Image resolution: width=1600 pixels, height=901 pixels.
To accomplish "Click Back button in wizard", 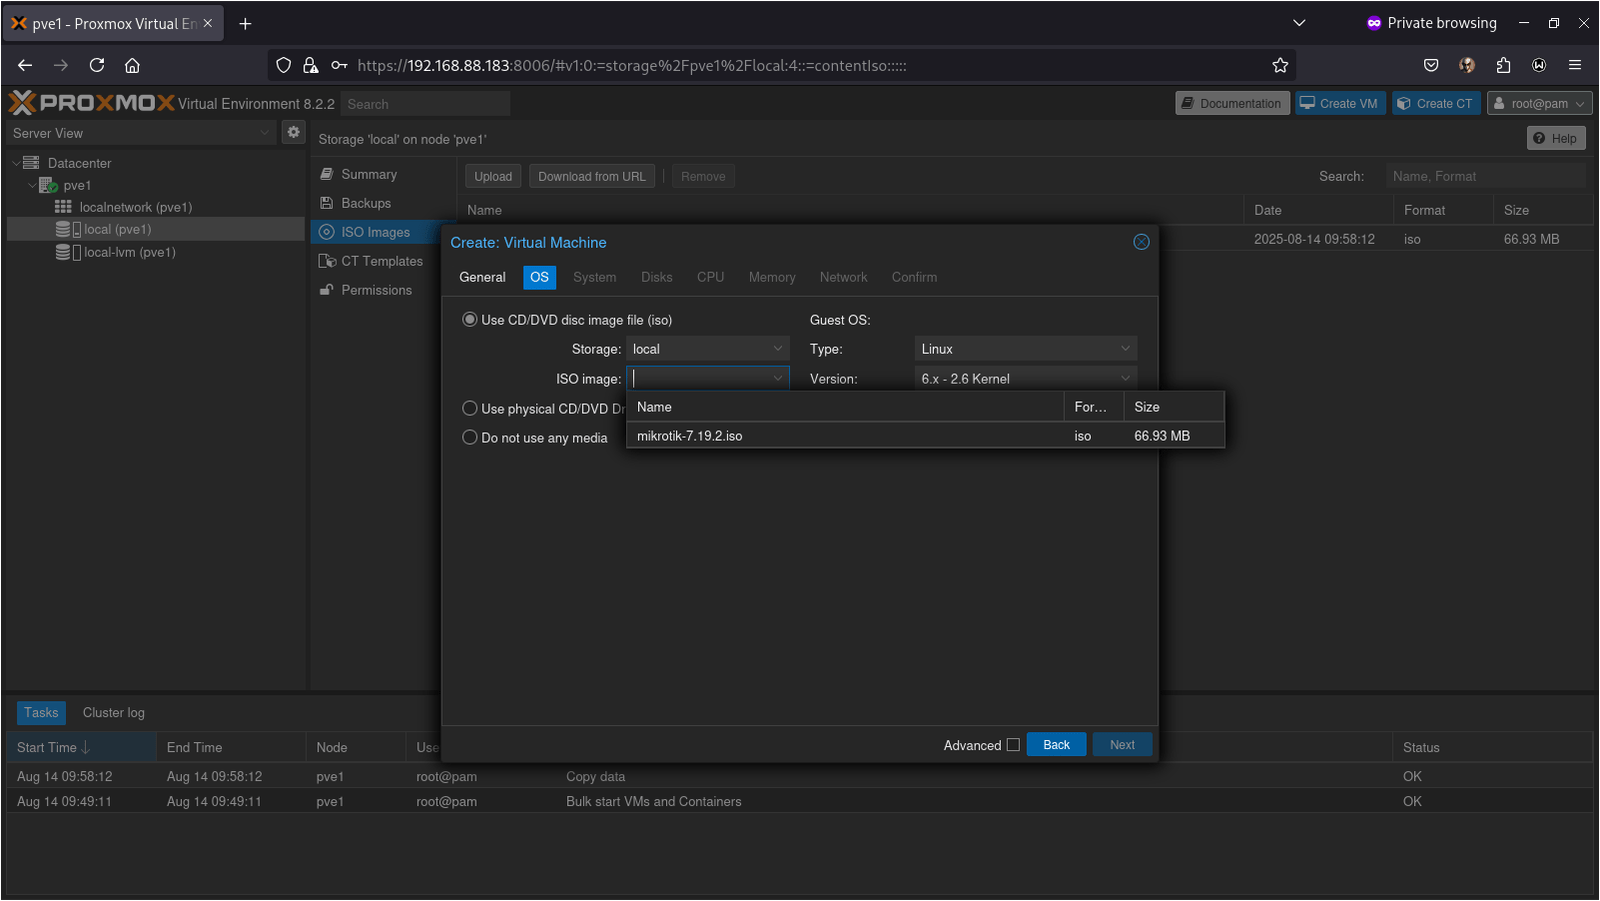I will pos(1056,745).
